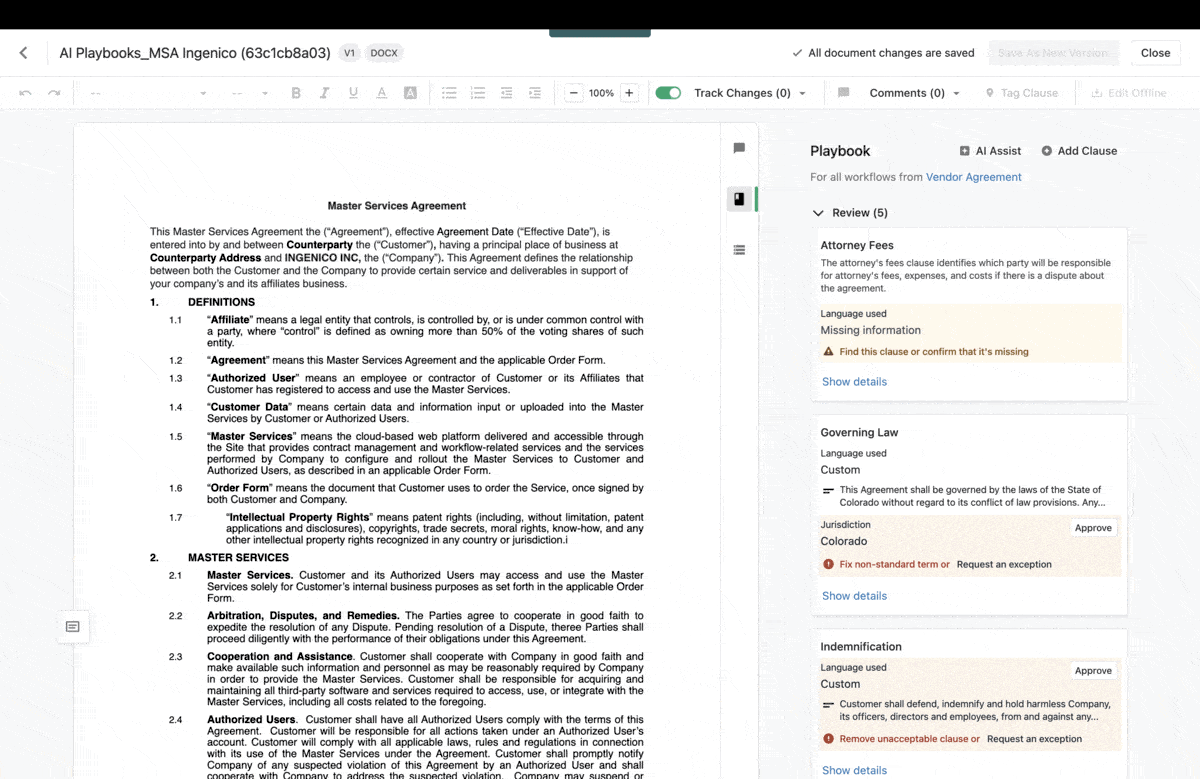Click the Master Services Agreement title

tap(397, 206)
